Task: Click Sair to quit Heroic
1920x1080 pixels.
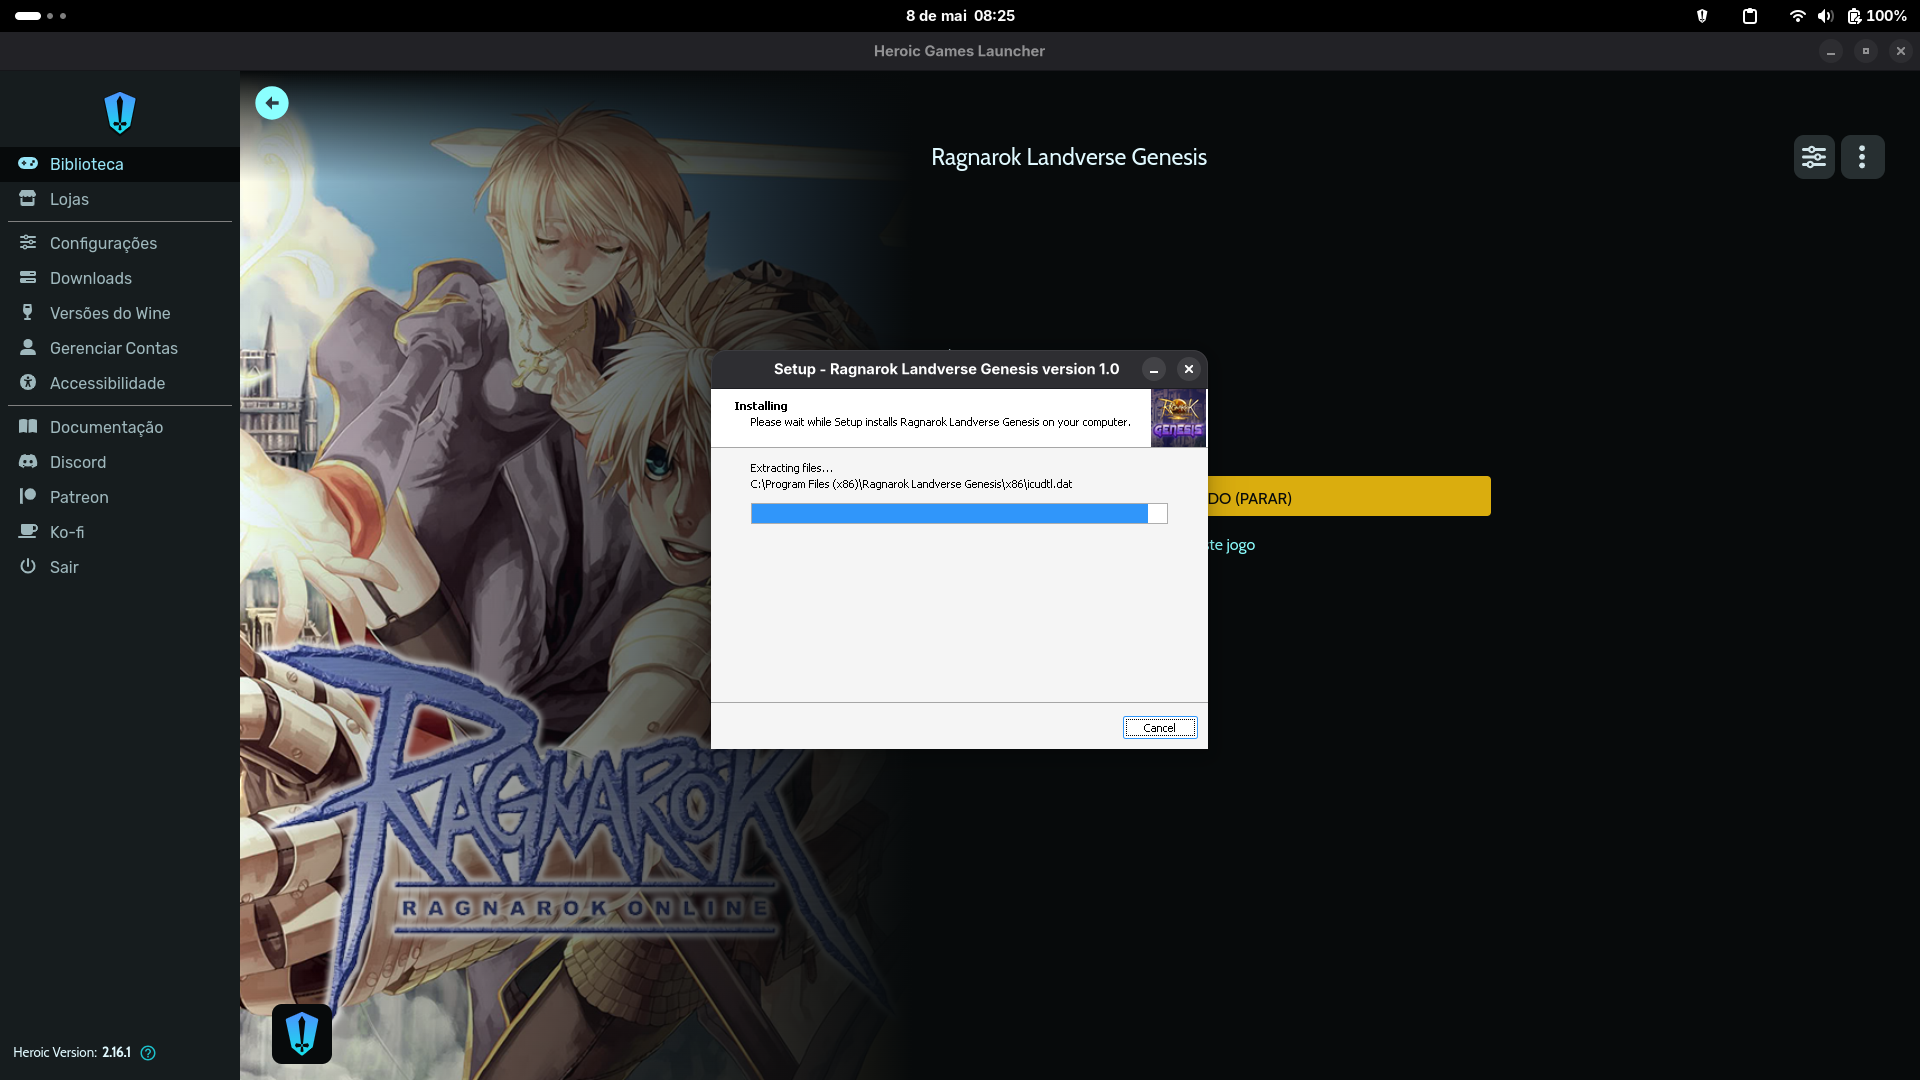Action: [x=120, y=567]
